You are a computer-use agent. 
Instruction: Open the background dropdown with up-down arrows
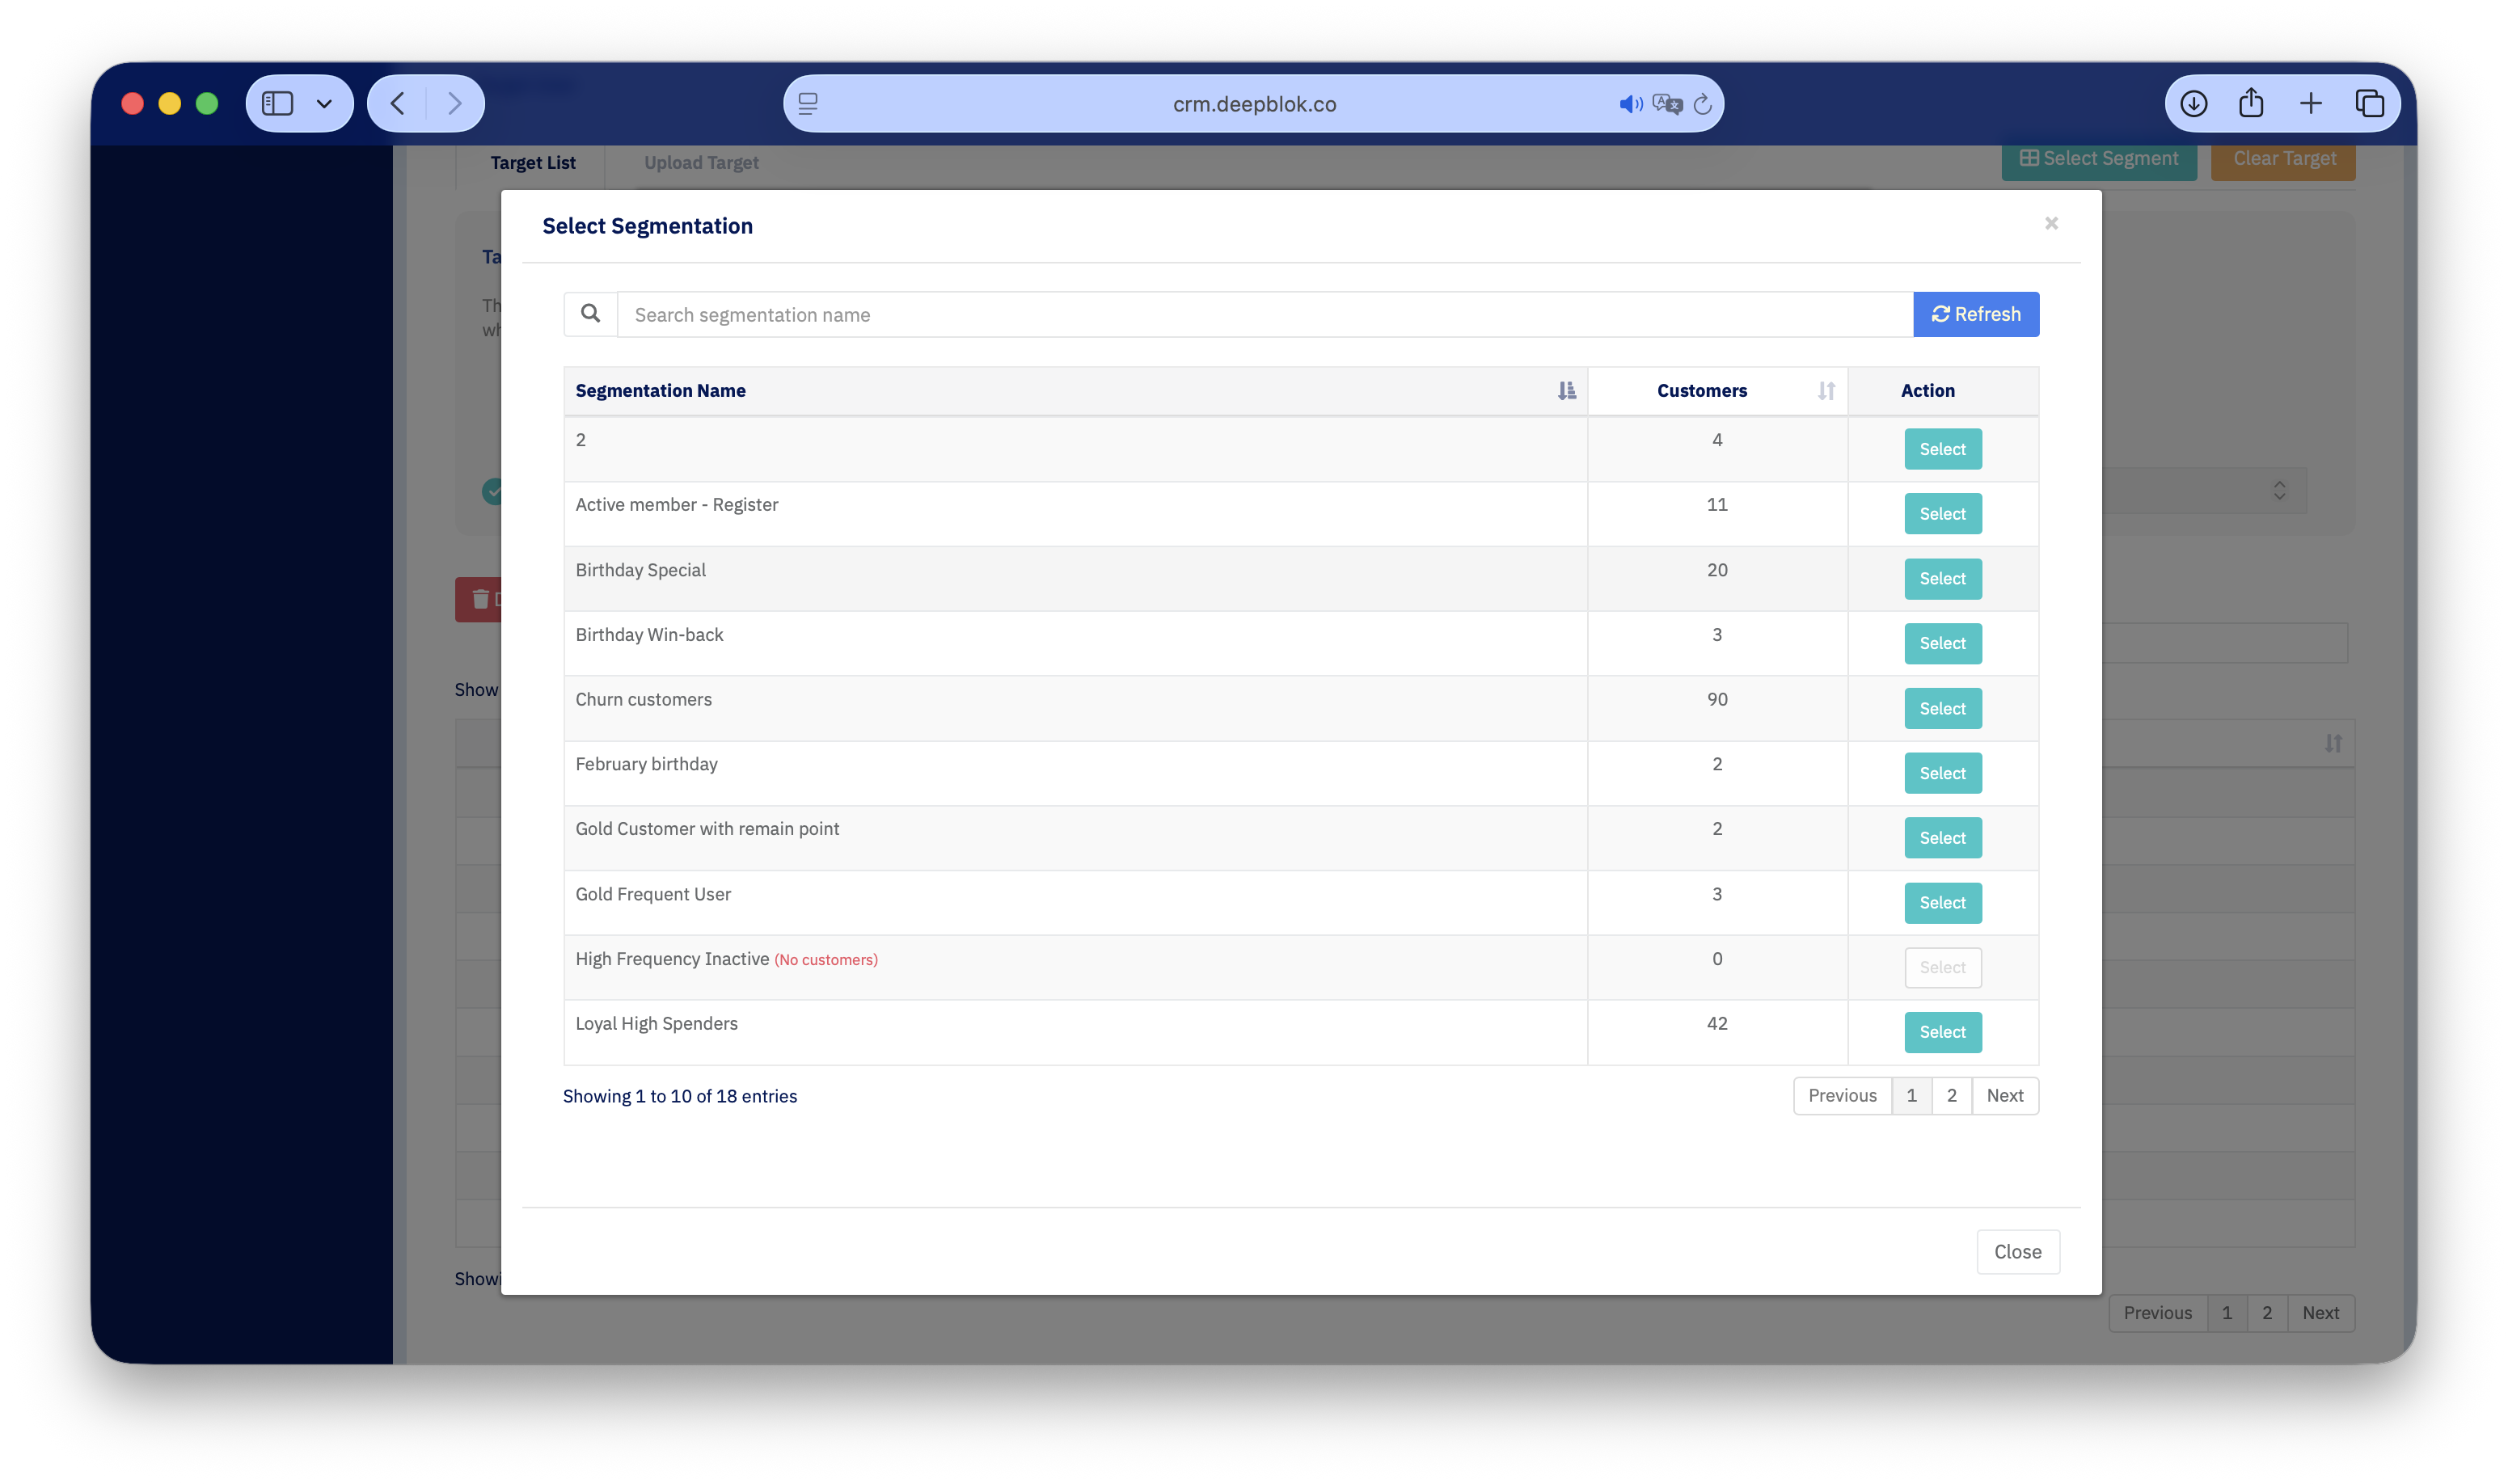[2279, 491]
